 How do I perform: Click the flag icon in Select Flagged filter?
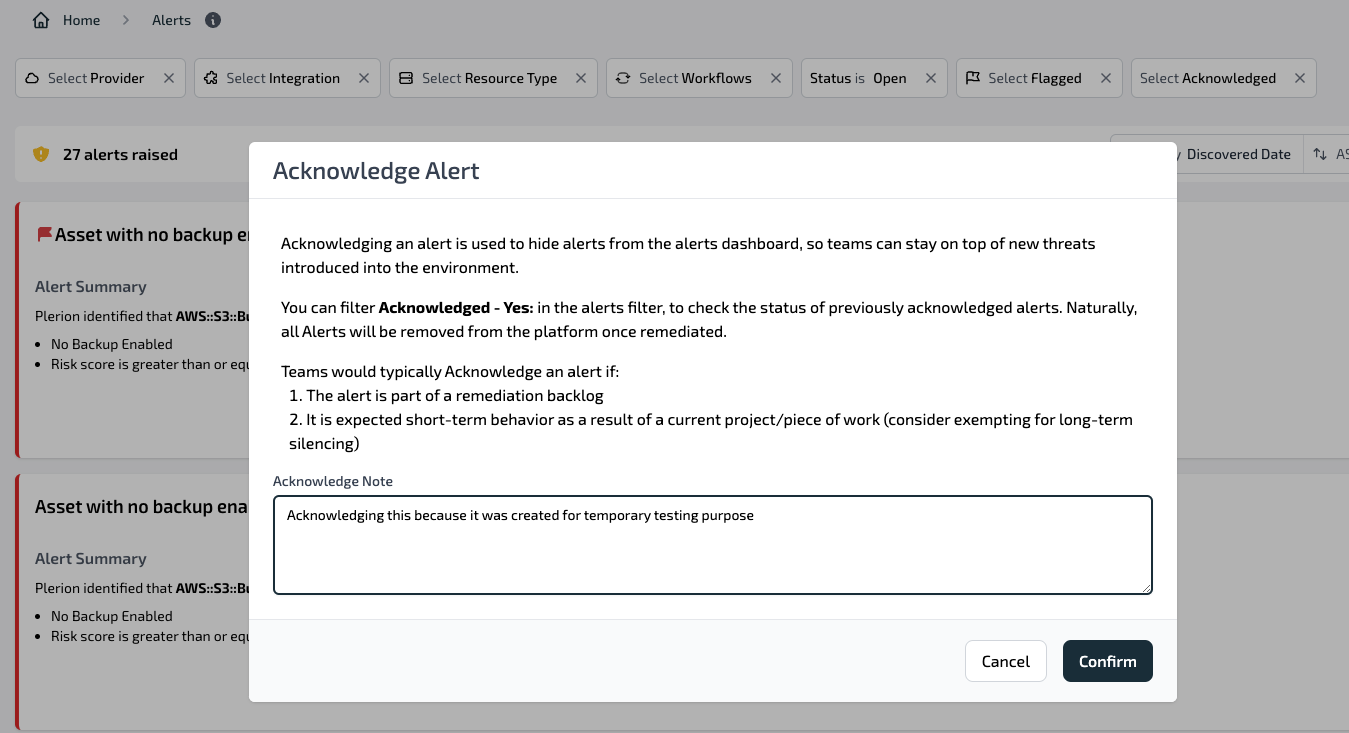coord(973,78)
